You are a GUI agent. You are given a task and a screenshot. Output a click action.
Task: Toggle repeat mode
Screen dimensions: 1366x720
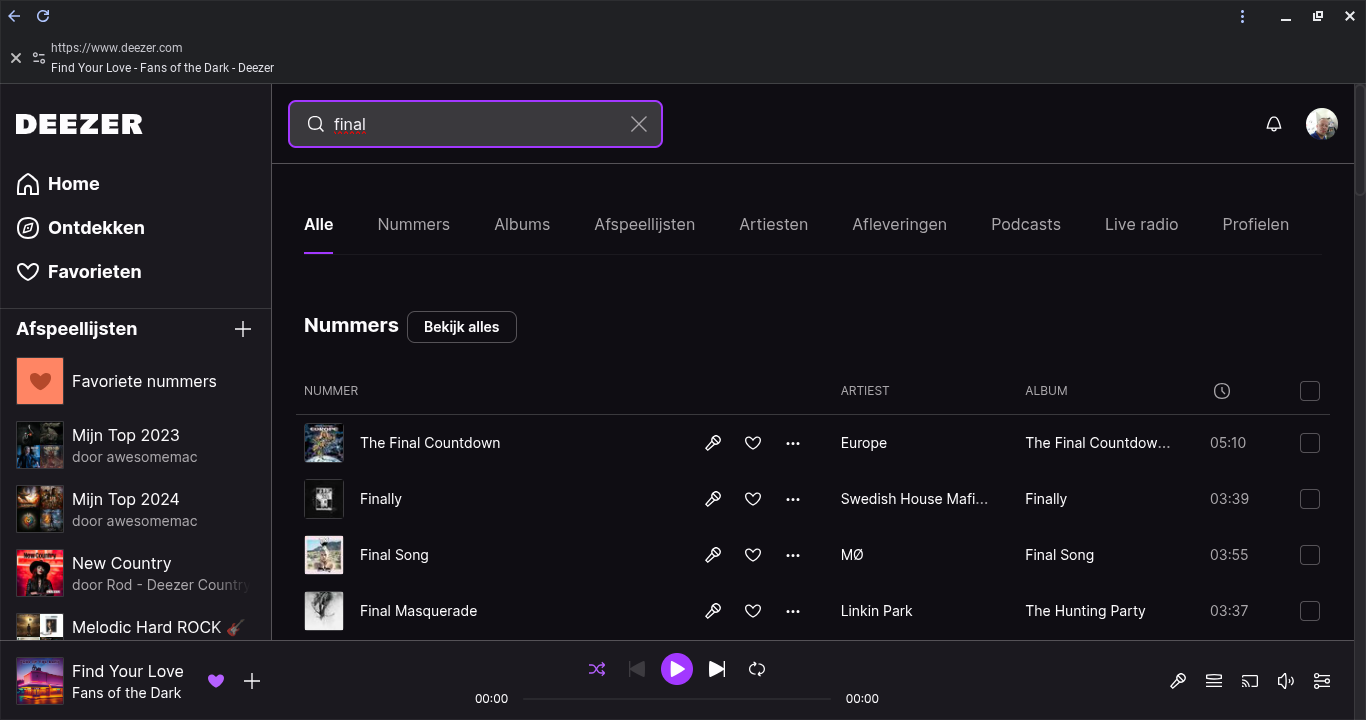point(757,669)
